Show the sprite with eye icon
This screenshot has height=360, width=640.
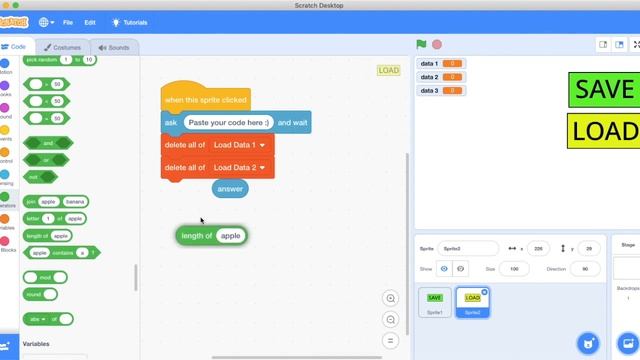coord(444,269)
